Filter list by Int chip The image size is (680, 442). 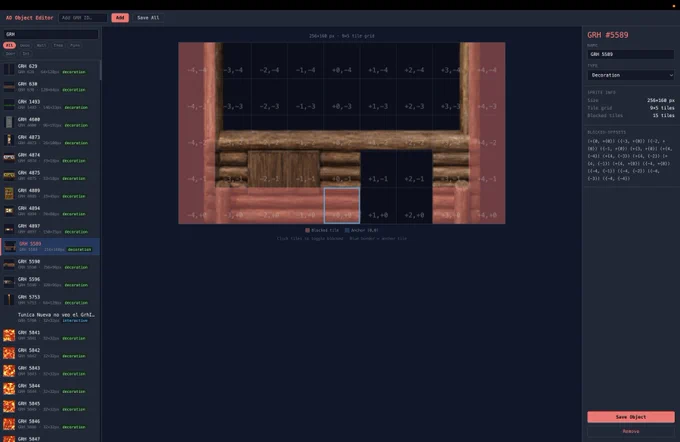[x=26, y=54]
